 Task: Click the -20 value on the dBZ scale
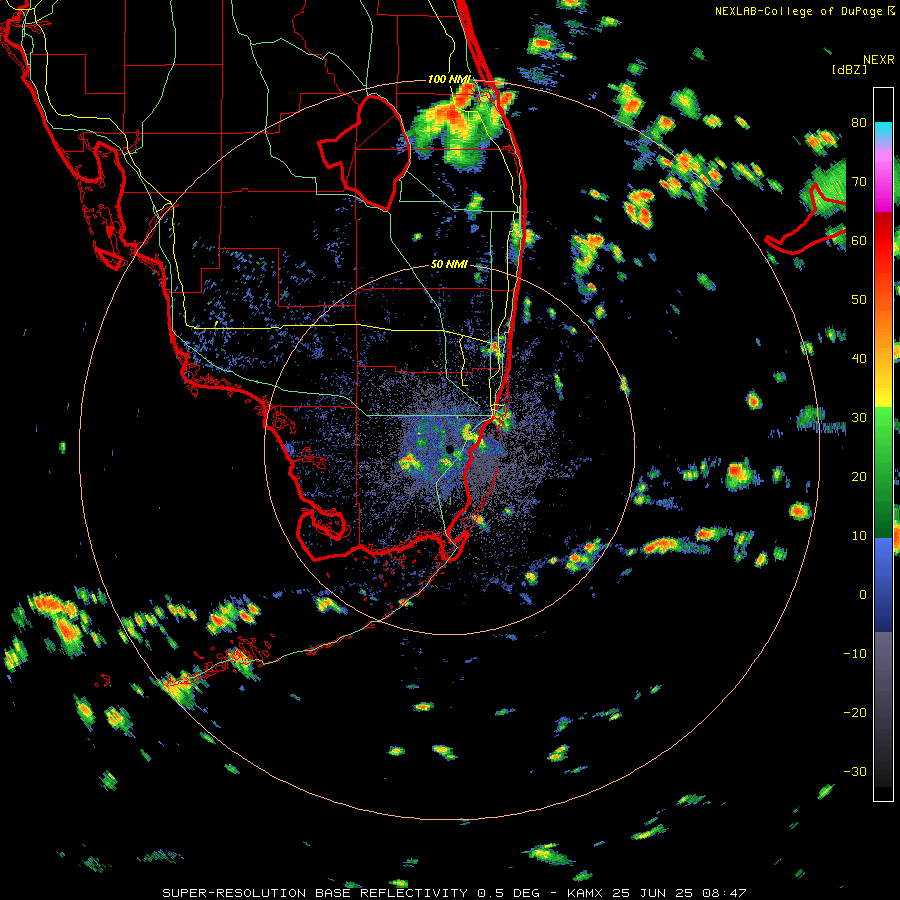pyautogui.click(x=855, y=713)
